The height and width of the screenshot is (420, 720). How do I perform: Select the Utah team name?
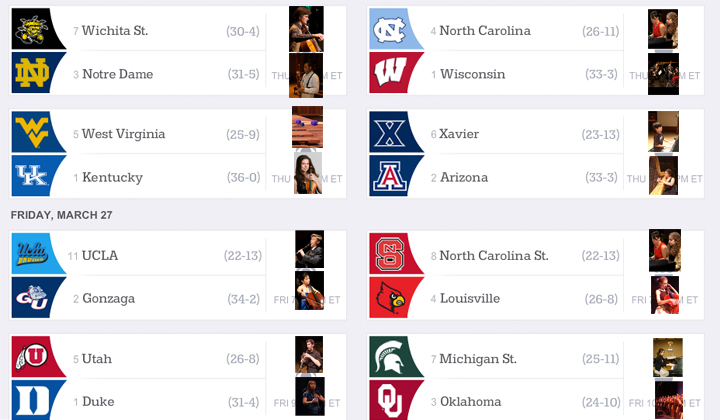97,358
